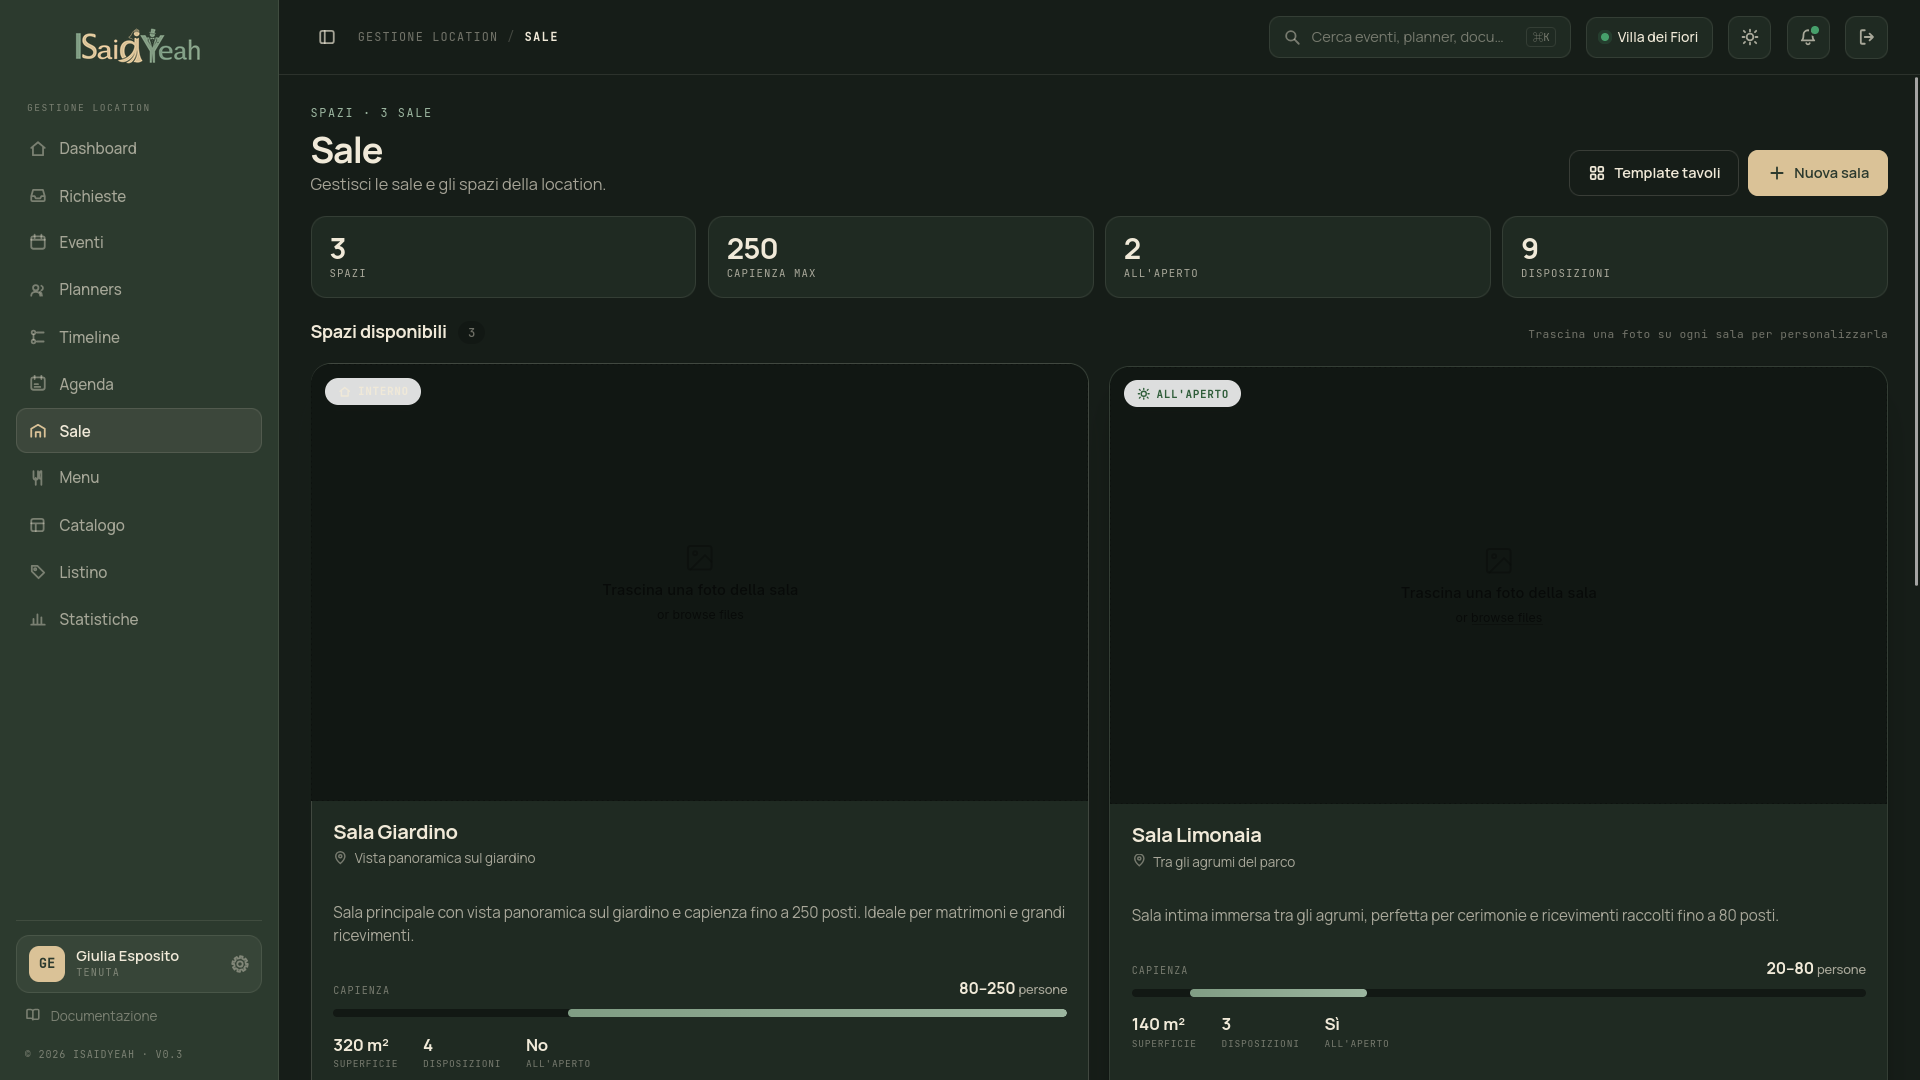Click the GE user avatar
The image size is (1920, 1080).
47,964
